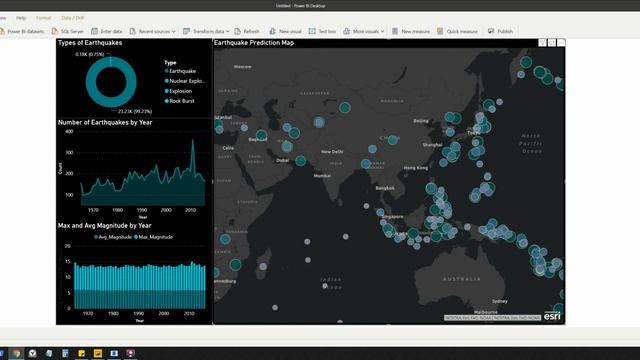
Task: Select the Avg_Magnitude legend item
Action: point(113,237)
